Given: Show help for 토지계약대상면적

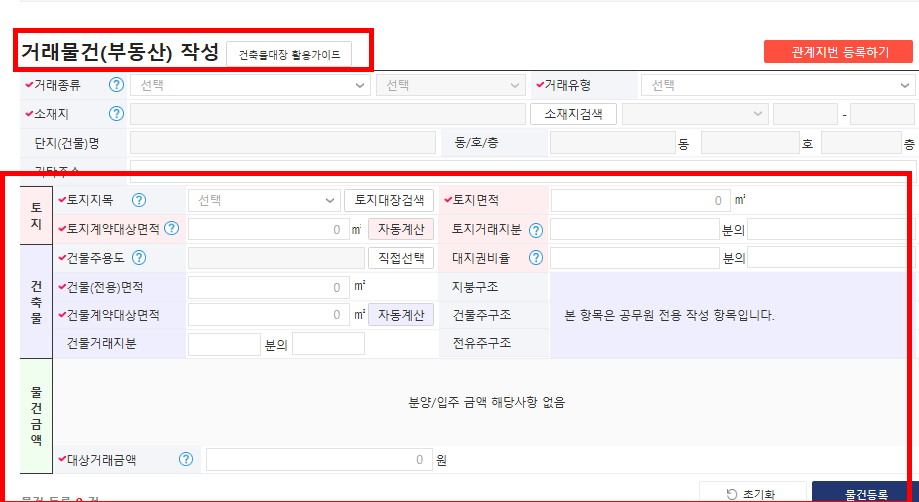Looking at the screenshot, I should (x=172, y=228).
